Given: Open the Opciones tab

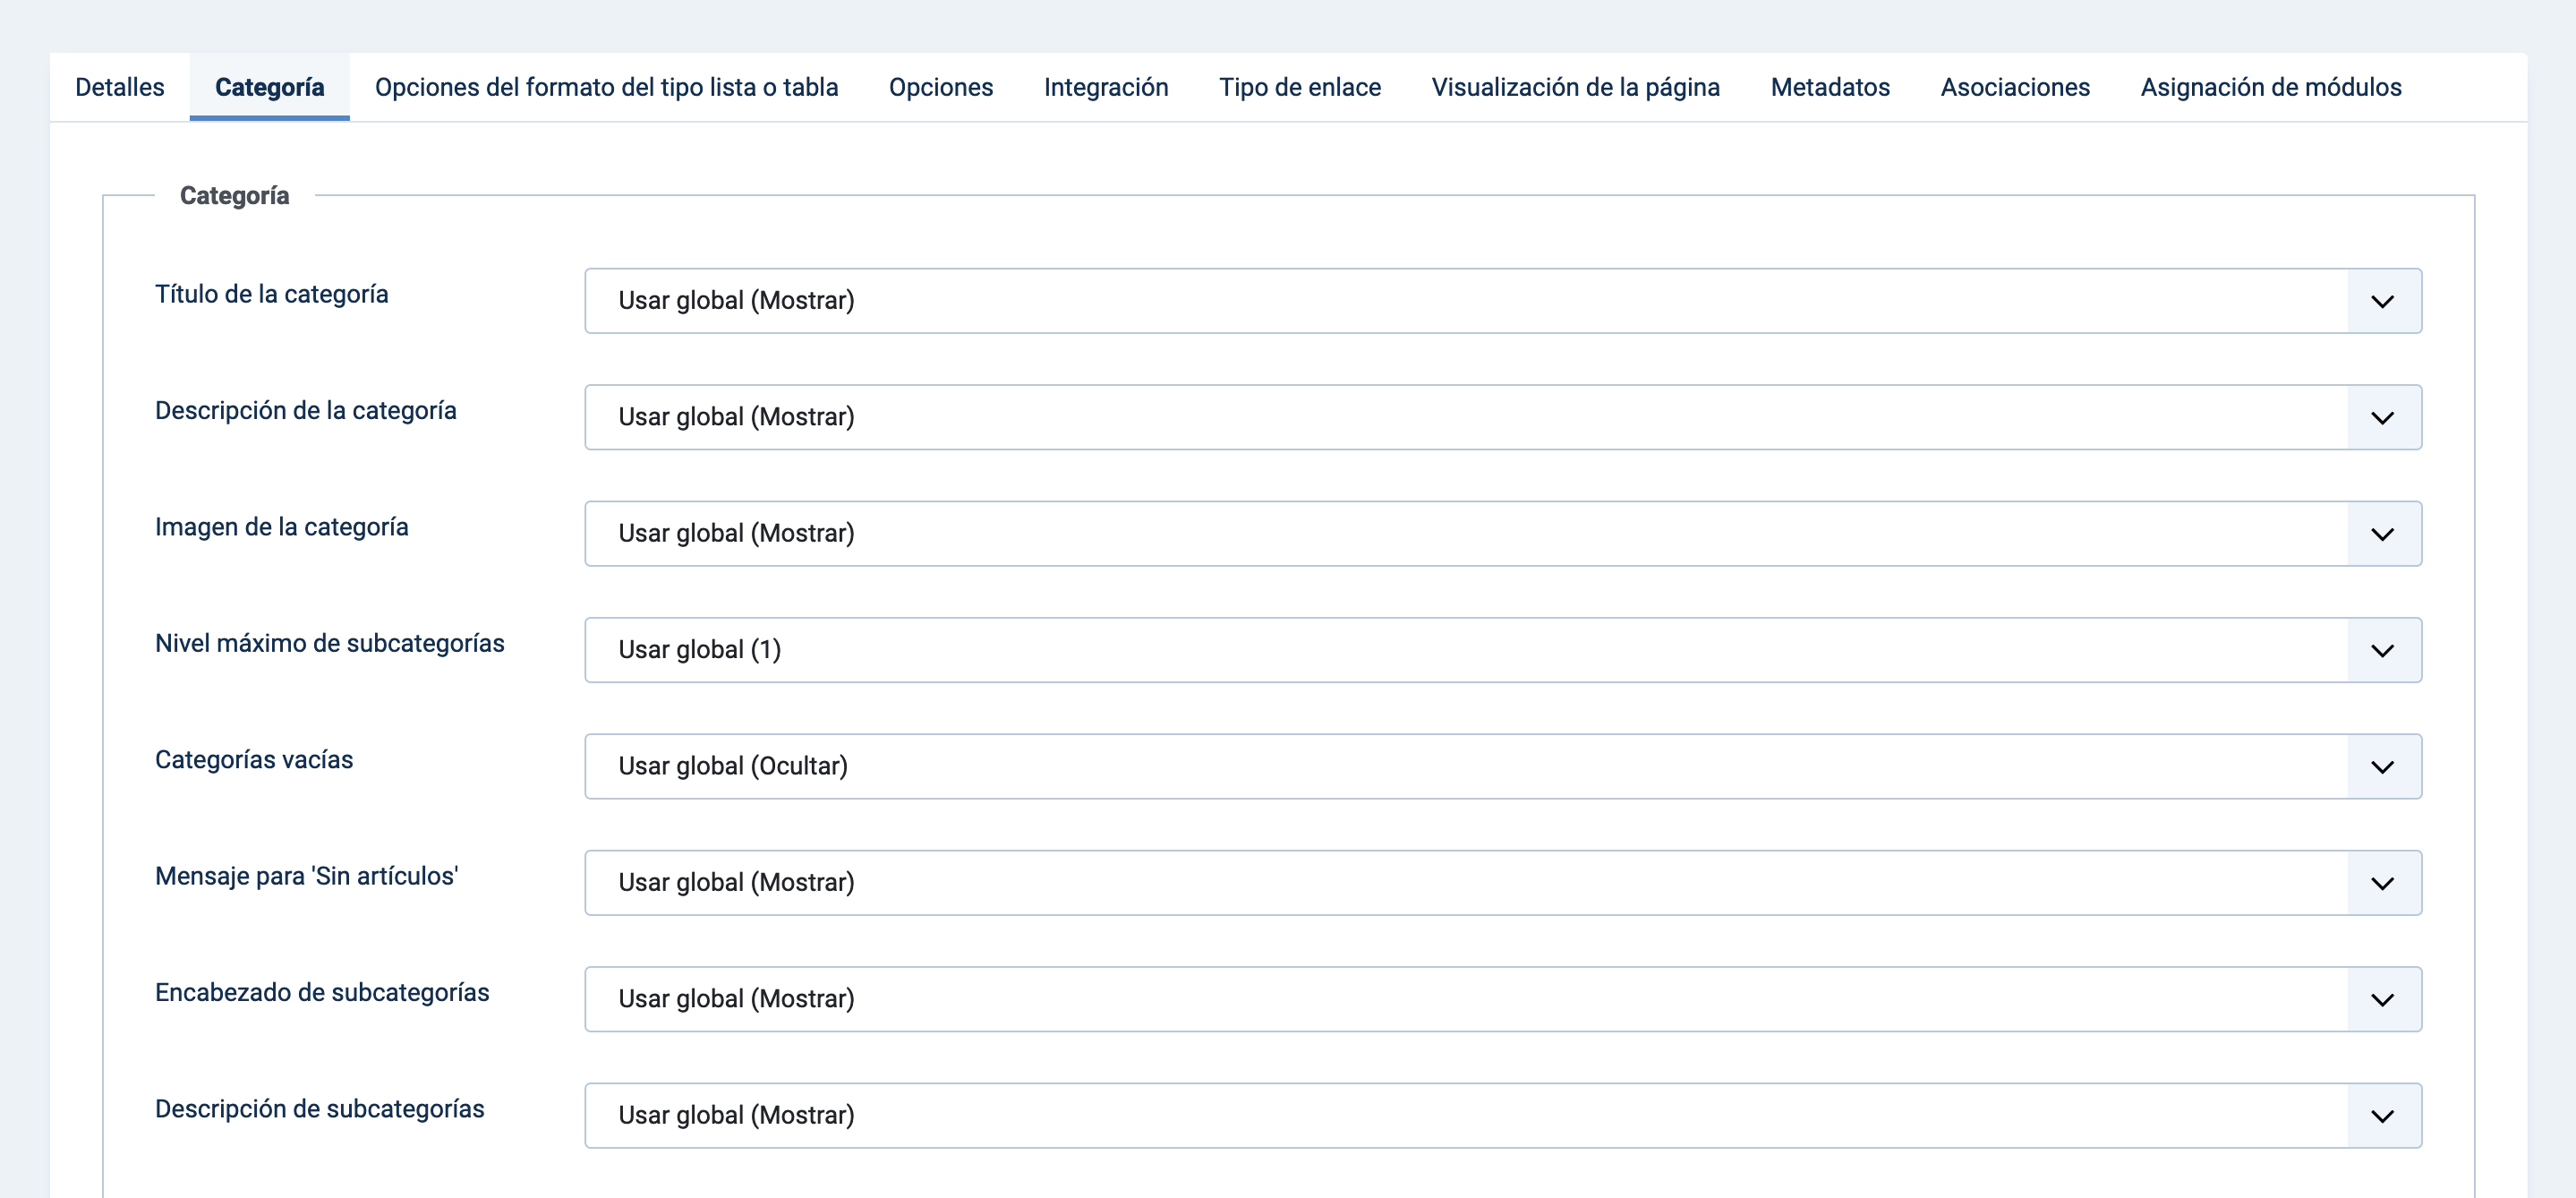Looking at the screenshot, I should point(941,87).
